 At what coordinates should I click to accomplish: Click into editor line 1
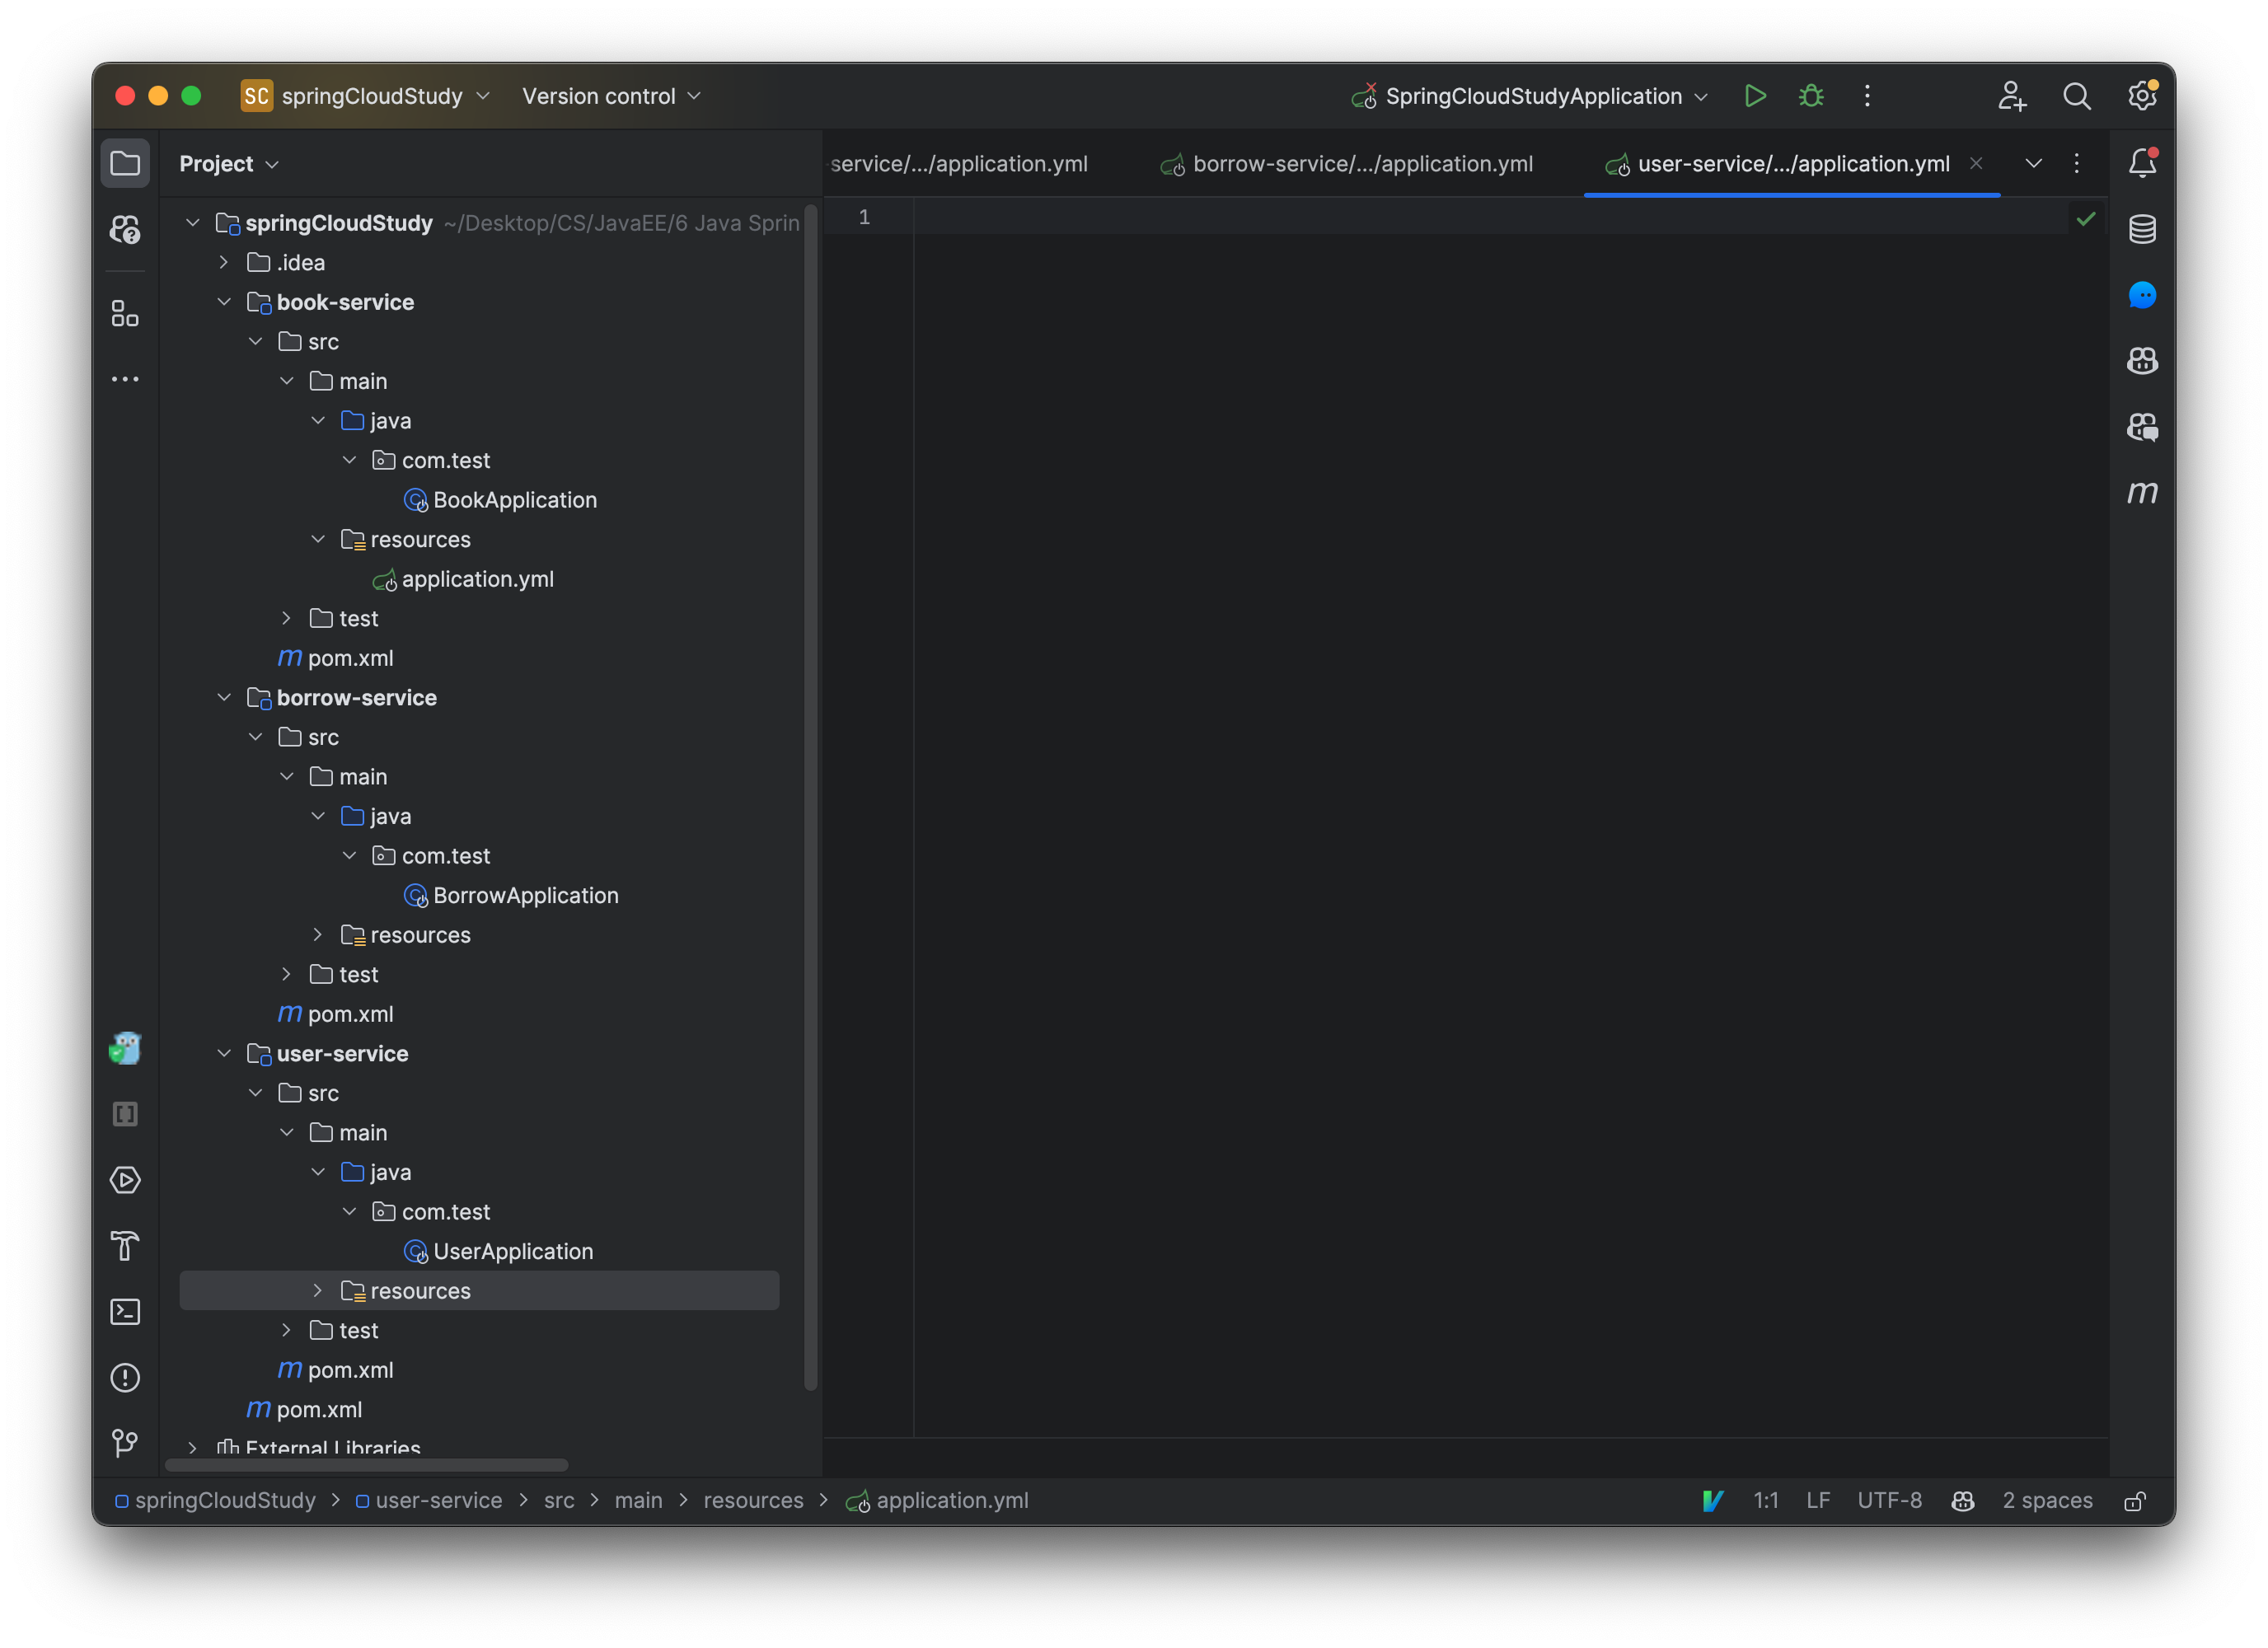1490,217
